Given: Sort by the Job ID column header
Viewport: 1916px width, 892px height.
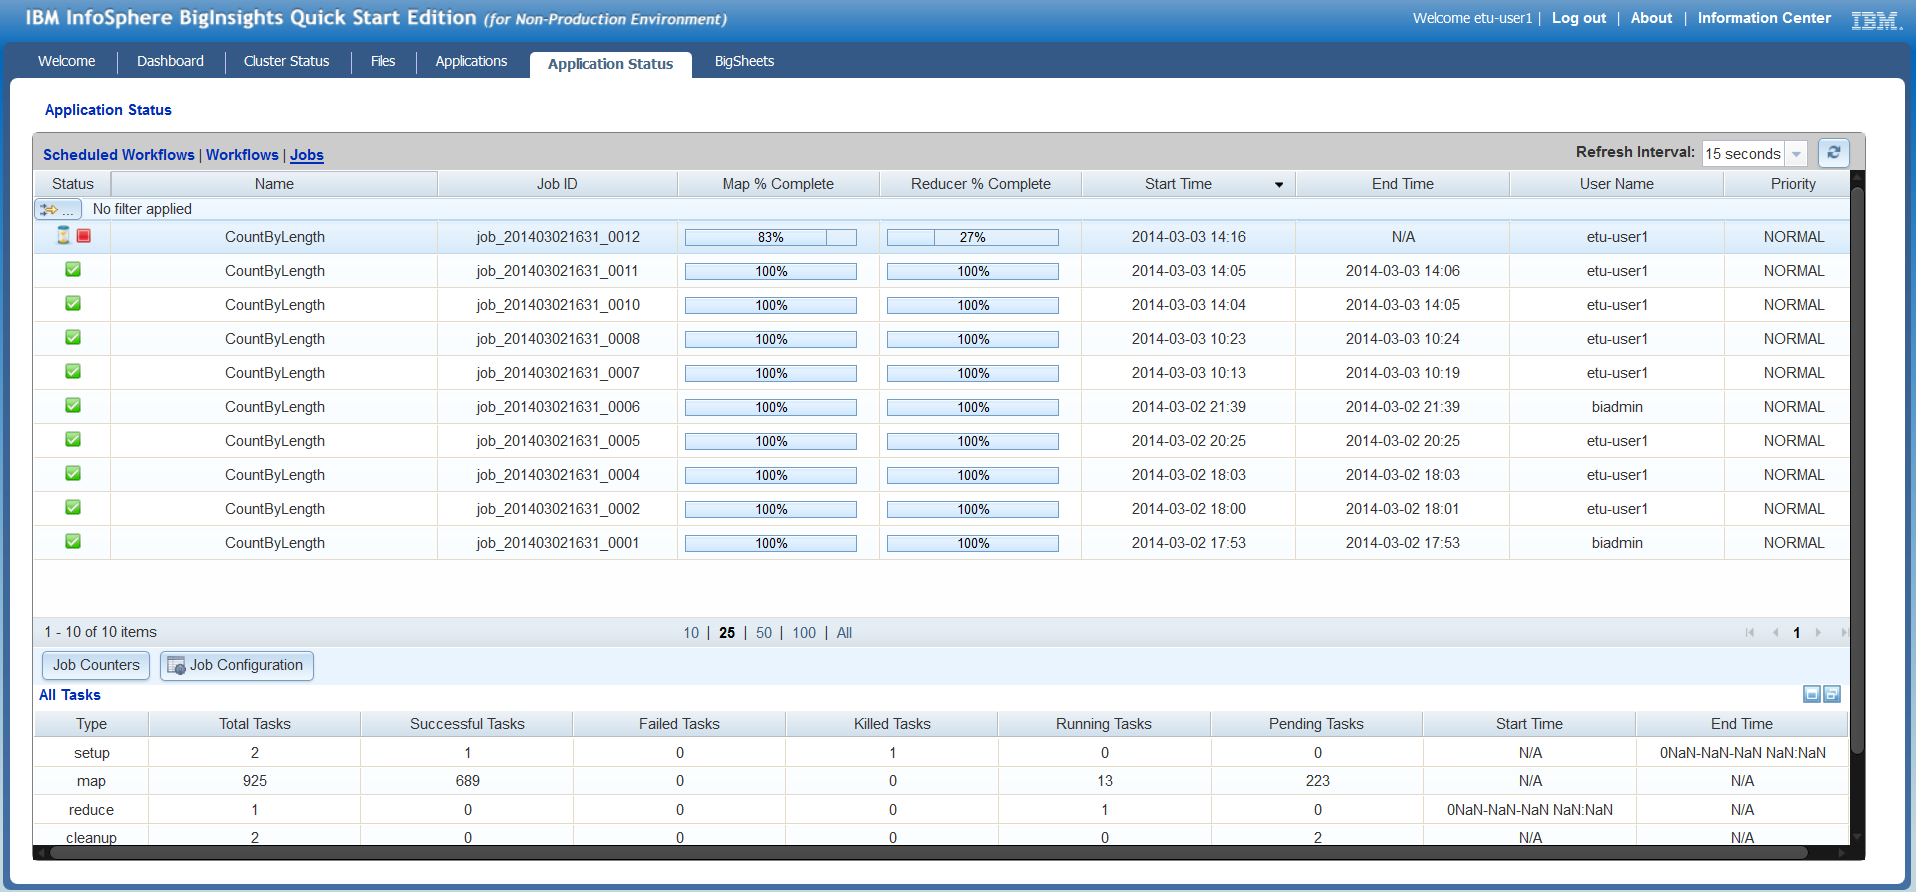Looking at the screenshot, I should point(557,184).
